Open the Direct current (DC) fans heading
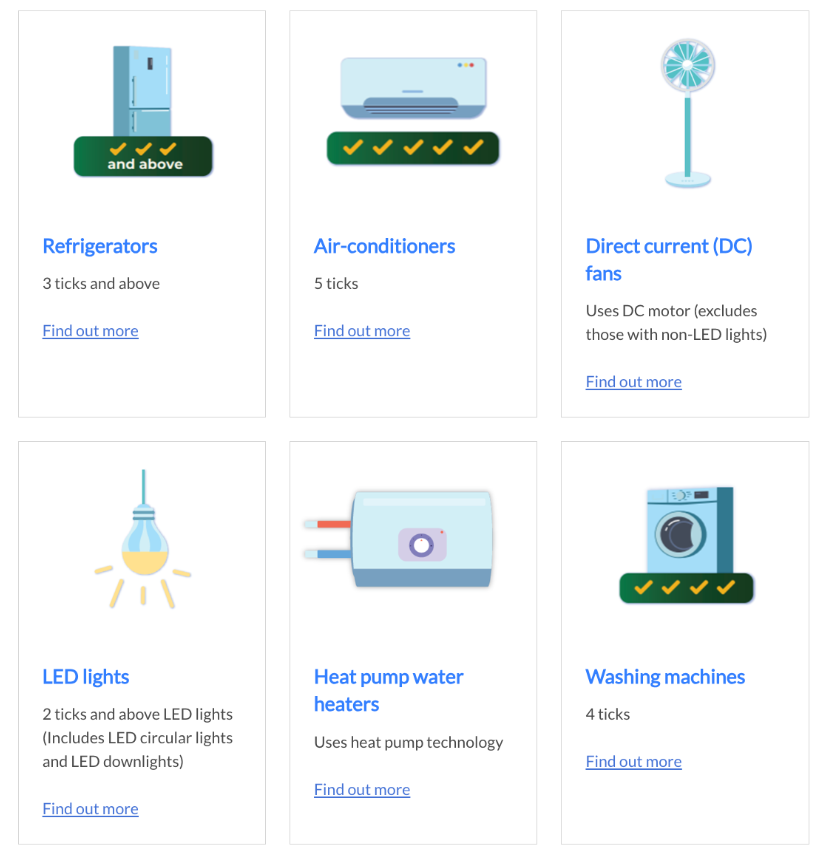The height and width of the screenshot is (855, 819). point(669,260)
